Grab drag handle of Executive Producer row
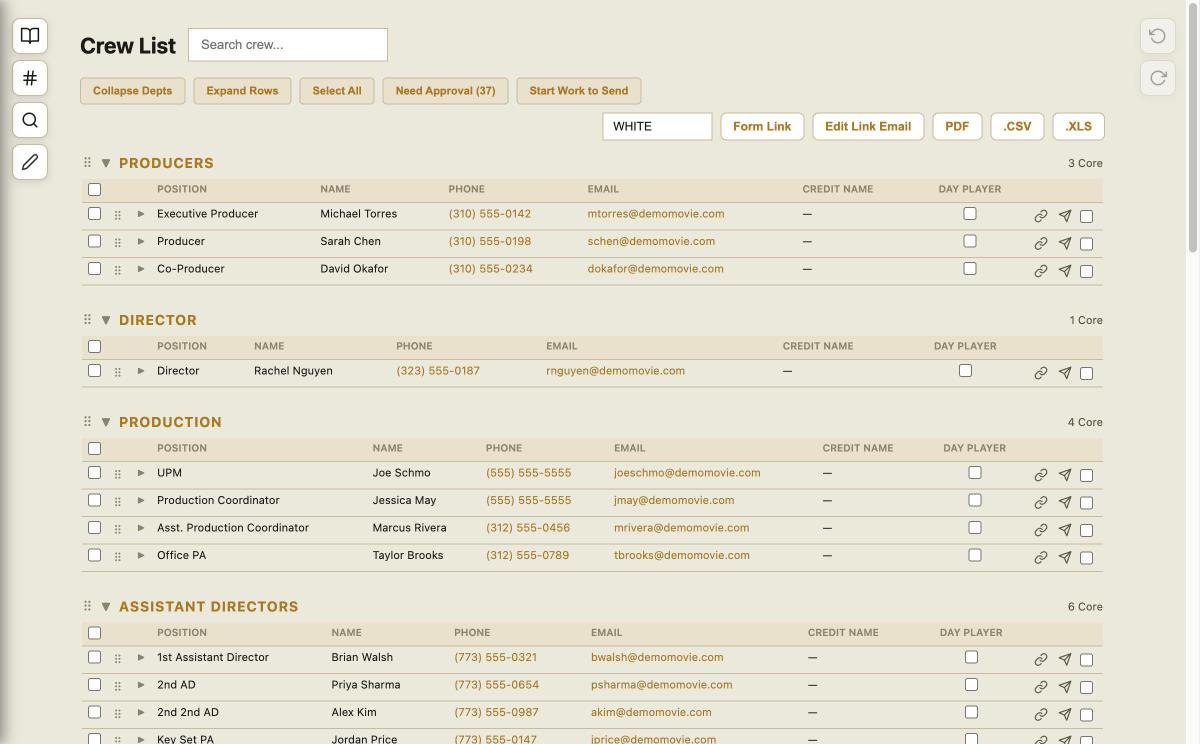1200x744 pixels. [x=118, y=215]
